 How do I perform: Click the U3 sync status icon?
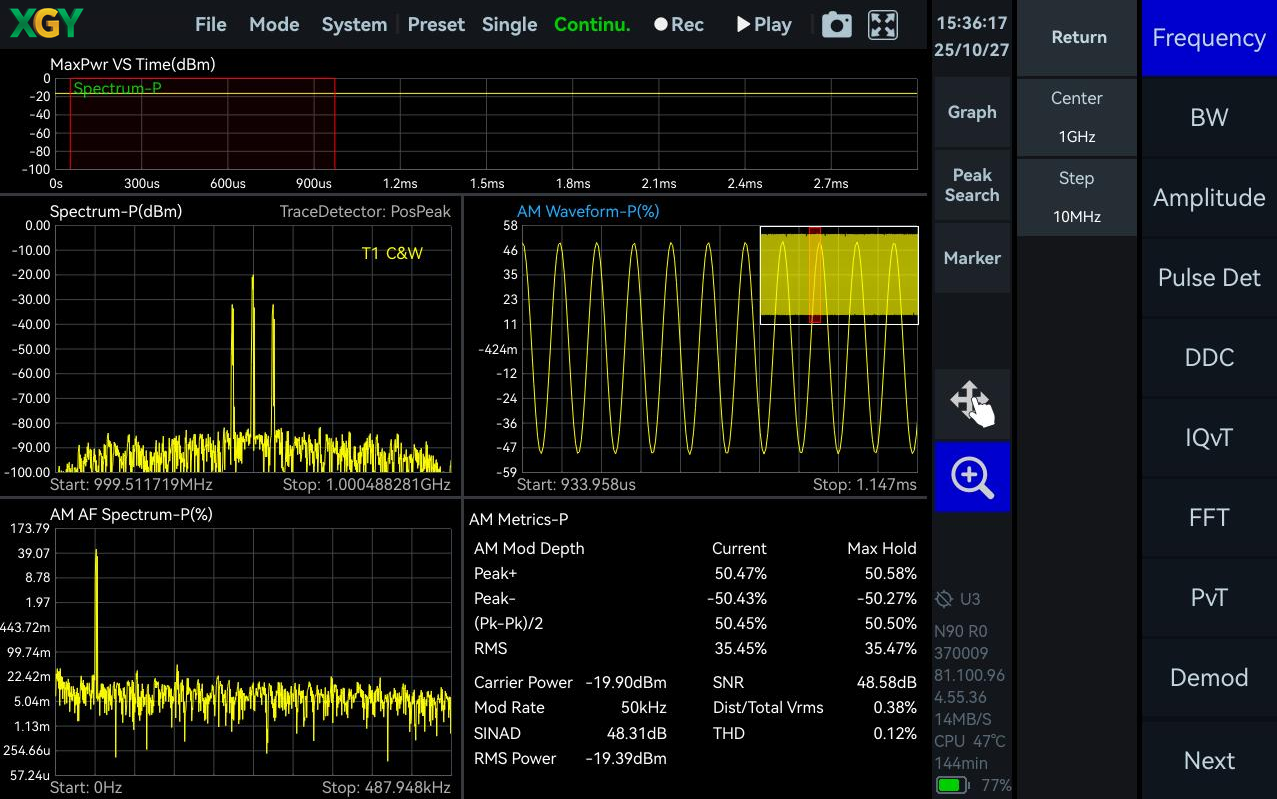coord(943,599)
